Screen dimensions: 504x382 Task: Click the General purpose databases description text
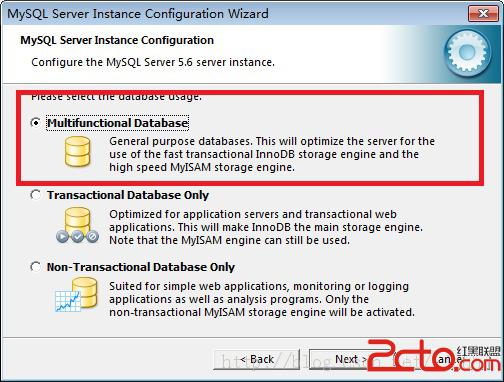(272, 154)
